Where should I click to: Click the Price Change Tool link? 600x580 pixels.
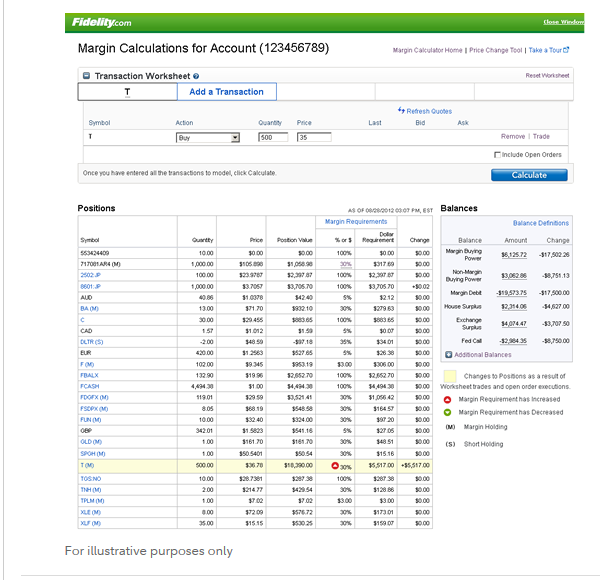coord(496,50)
